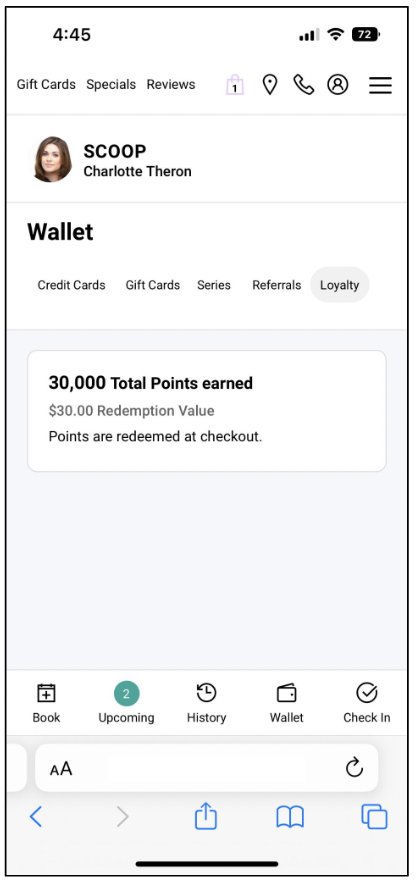Switch to the Credit Cards tab
Screen dimensions: 416x886
click(71, 285)
